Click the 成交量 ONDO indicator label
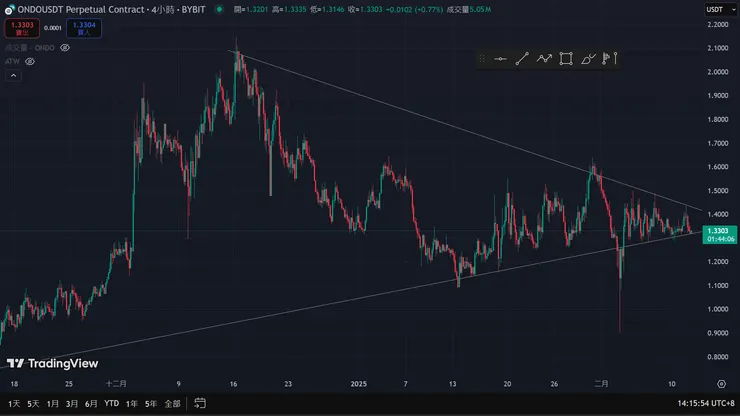This screenshot has width=740, height=416. 30,48
